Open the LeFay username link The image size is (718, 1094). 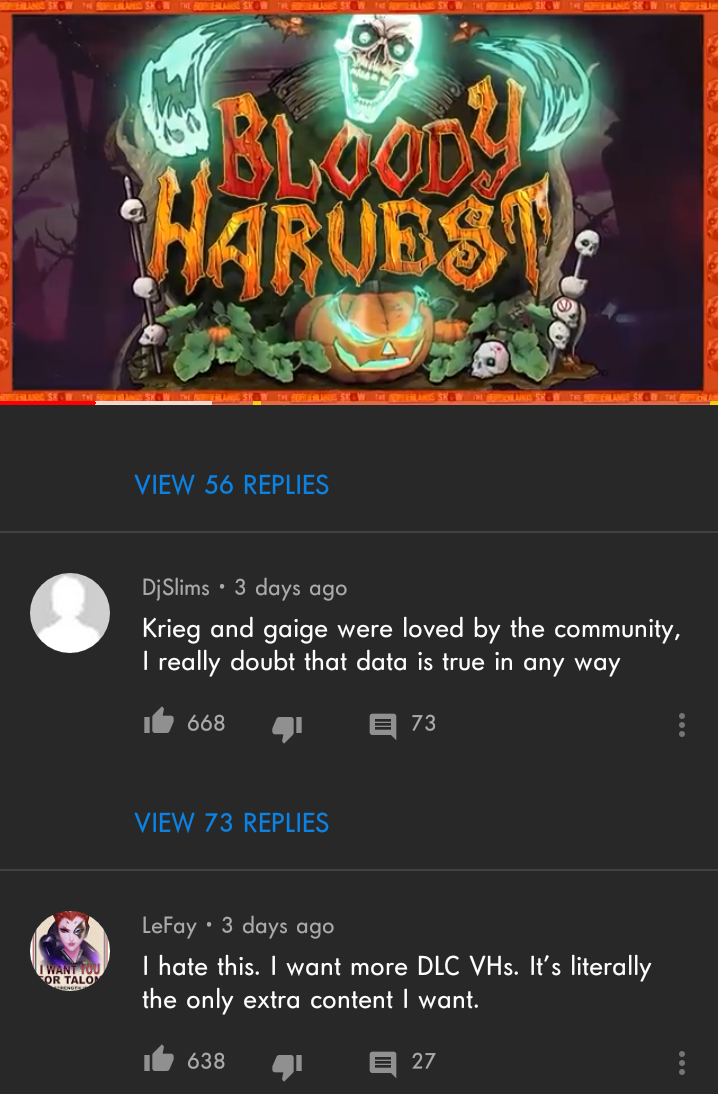tap(170, 925)
